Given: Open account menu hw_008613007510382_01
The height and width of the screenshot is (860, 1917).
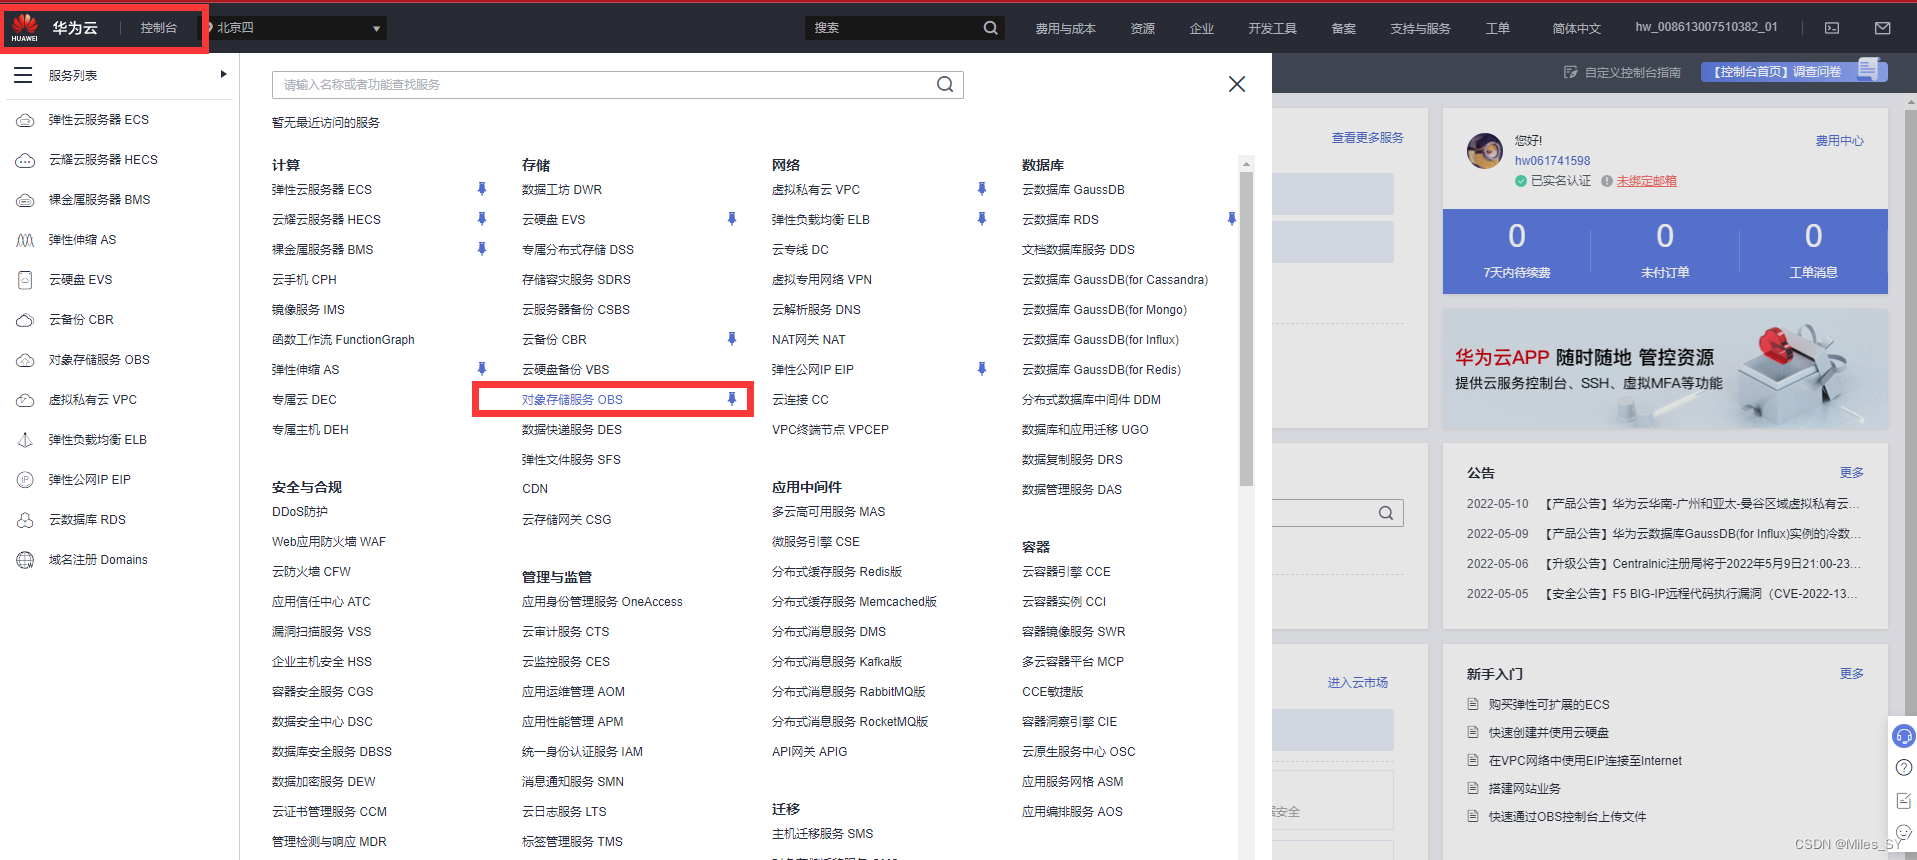Looking at the screenshot, I should click(x=1706, y=27).
